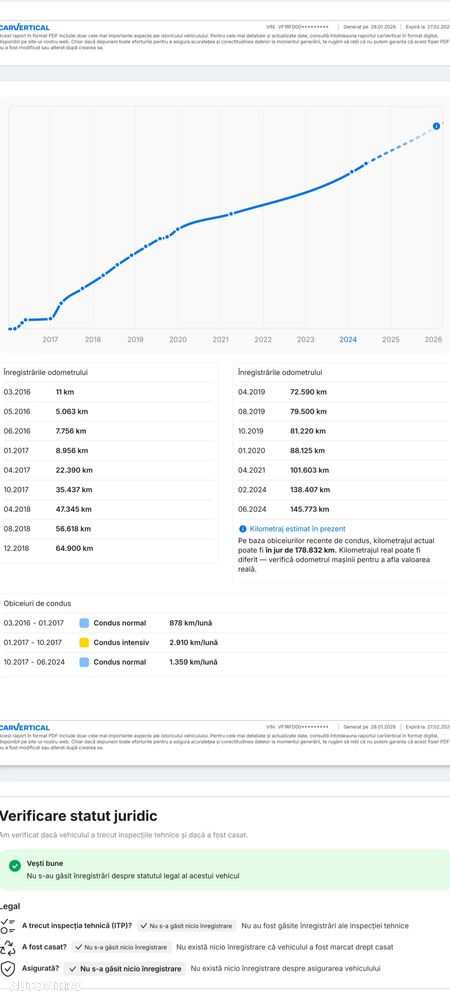Click the blue info marker on the chart's end
450x1000 pixels.
[436, 126]
